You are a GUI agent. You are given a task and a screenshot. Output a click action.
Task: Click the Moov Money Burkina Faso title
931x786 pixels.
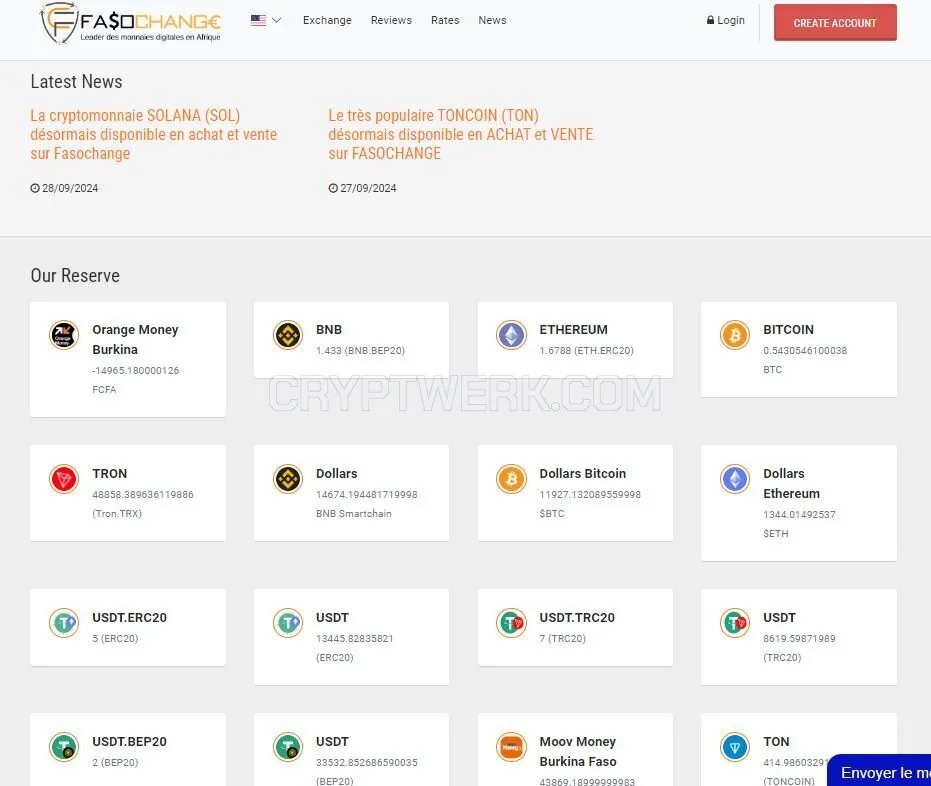(578, 751)
